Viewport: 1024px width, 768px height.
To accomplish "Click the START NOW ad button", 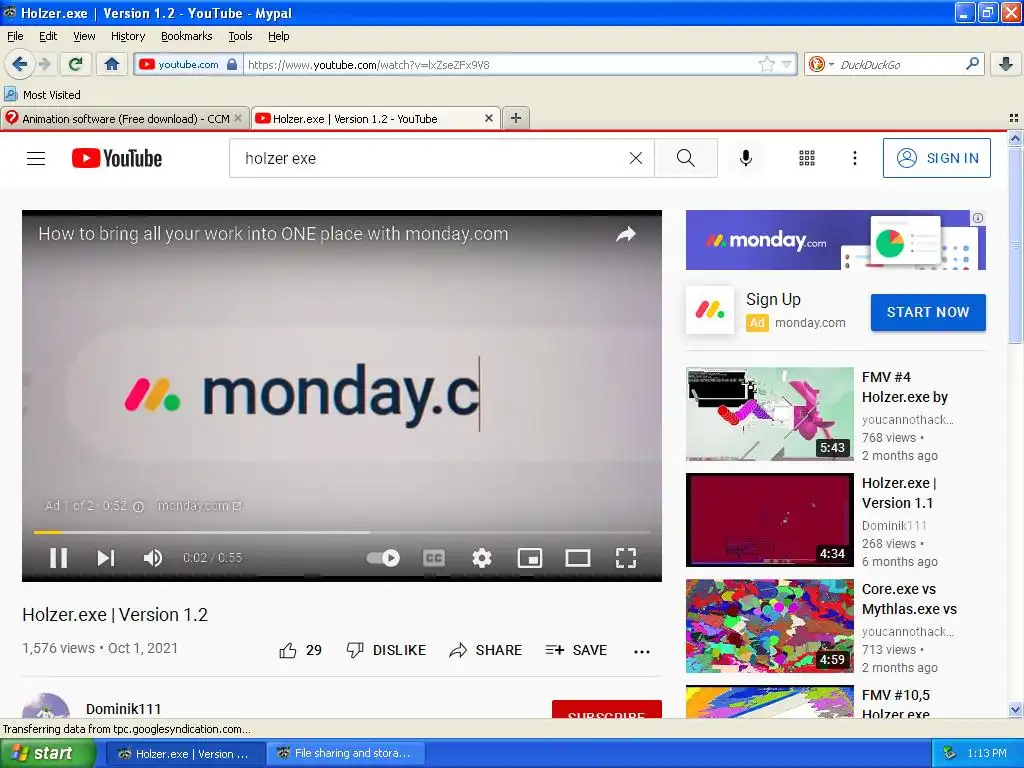I will pyautogui.click(x=928, y=312).
